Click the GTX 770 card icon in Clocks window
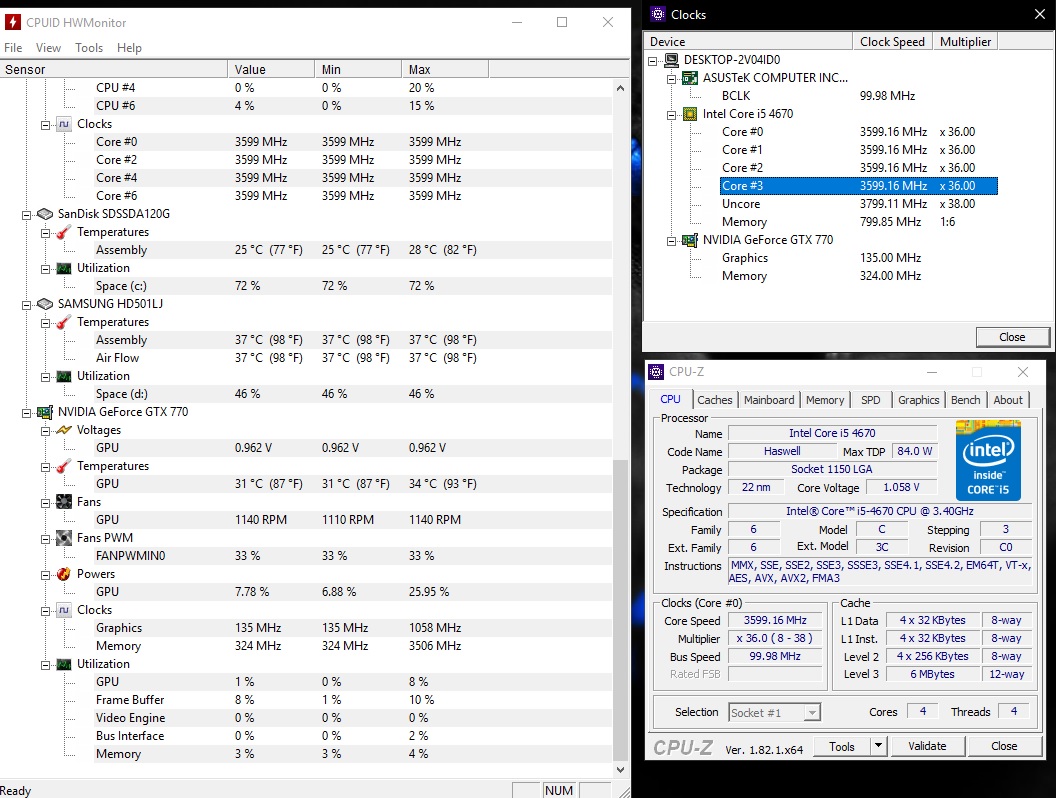 690,240
